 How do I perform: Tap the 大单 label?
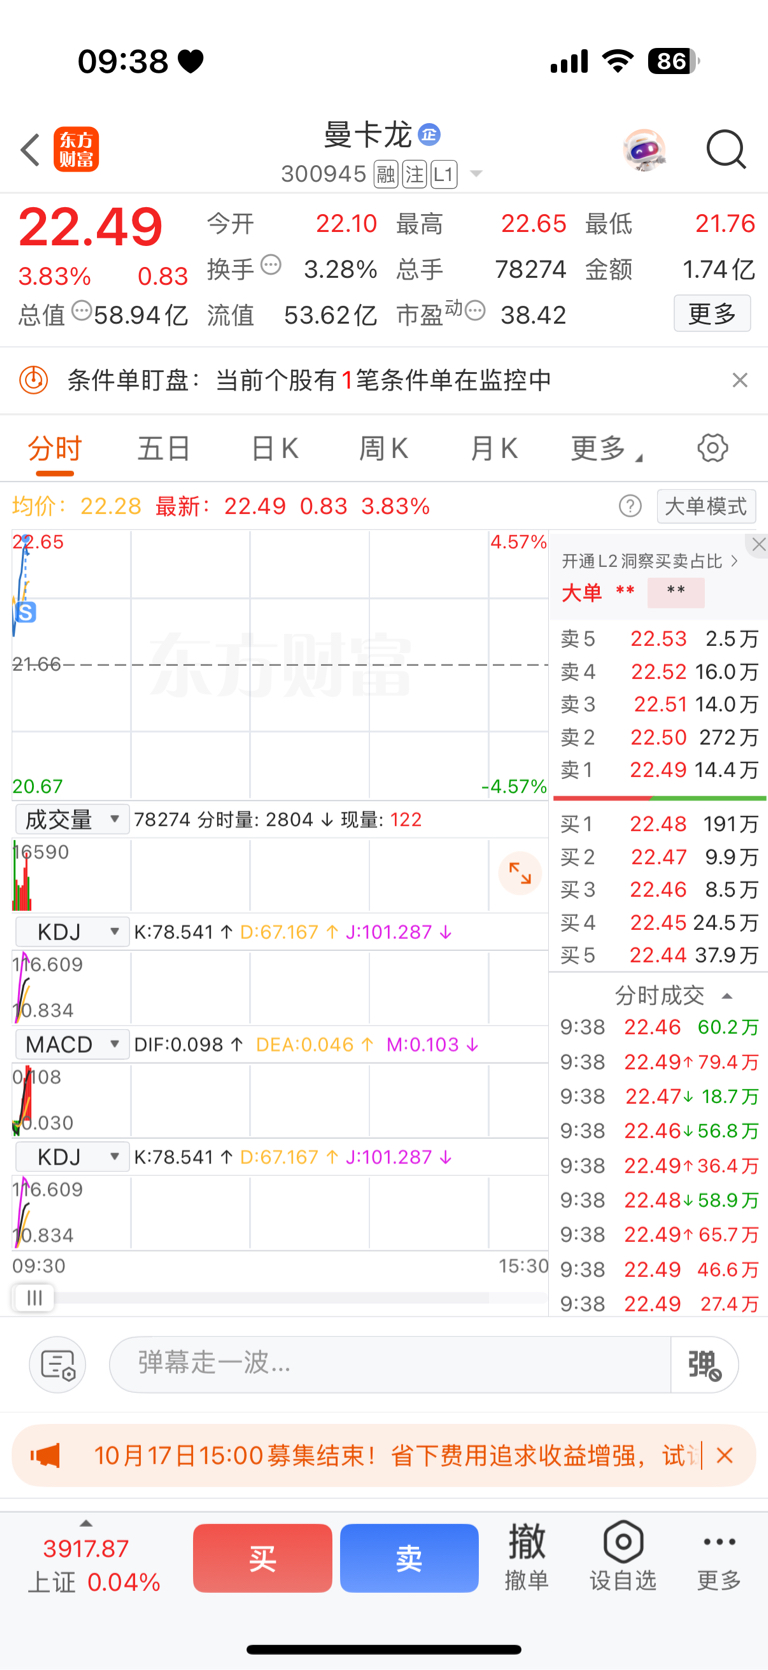[x=582, y=593]
